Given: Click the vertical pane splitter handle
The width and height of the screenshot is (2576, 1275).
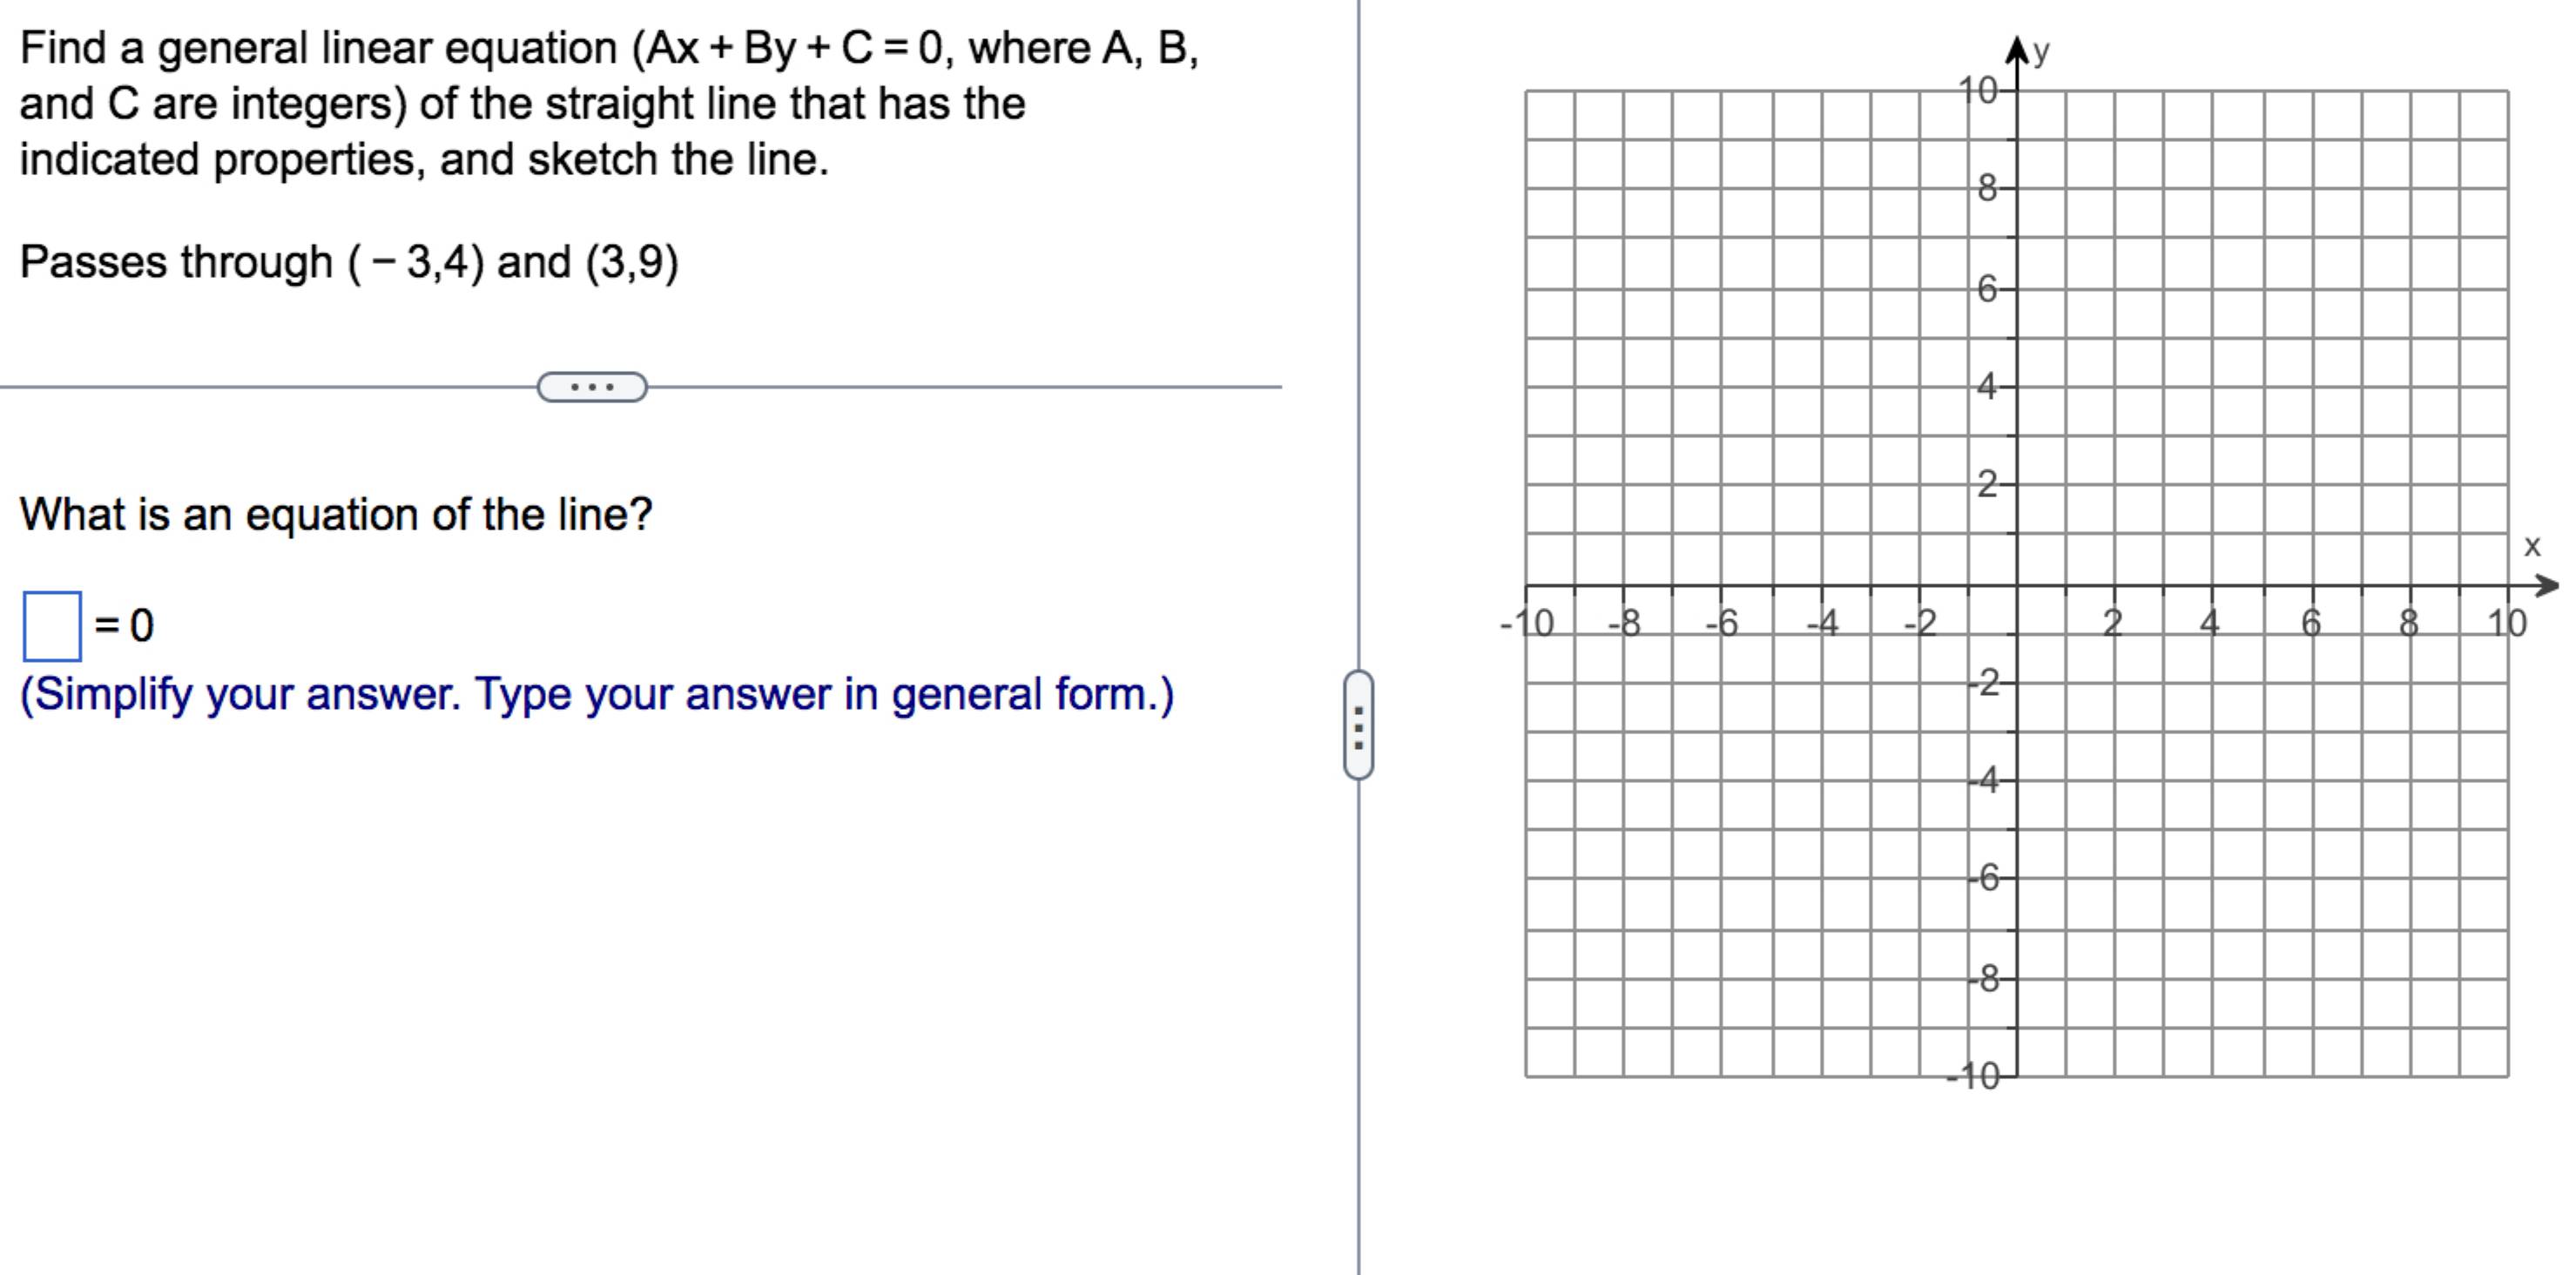Looking at the screenshot, I should (1358, 725).
